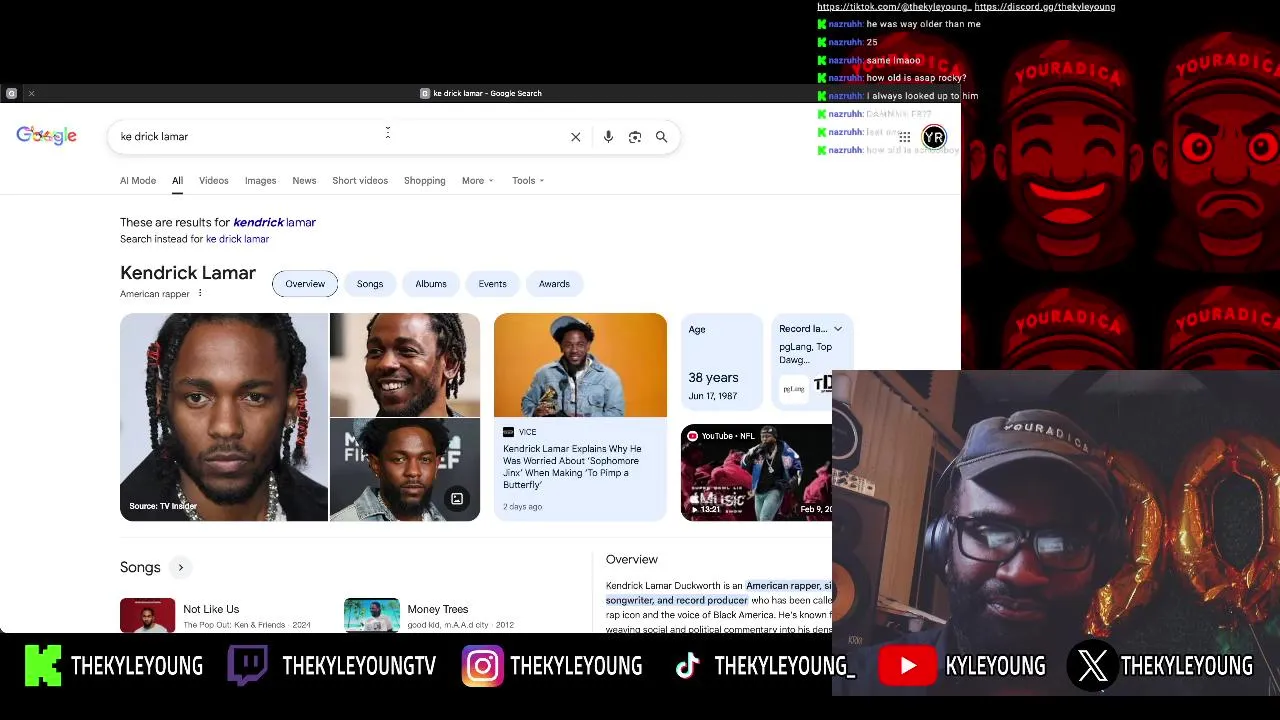The height and width of the screenshot is (720, 1280).
Task: Click the tiktok.com/@thekyleyoung_ link
Action: click(894, 7)
